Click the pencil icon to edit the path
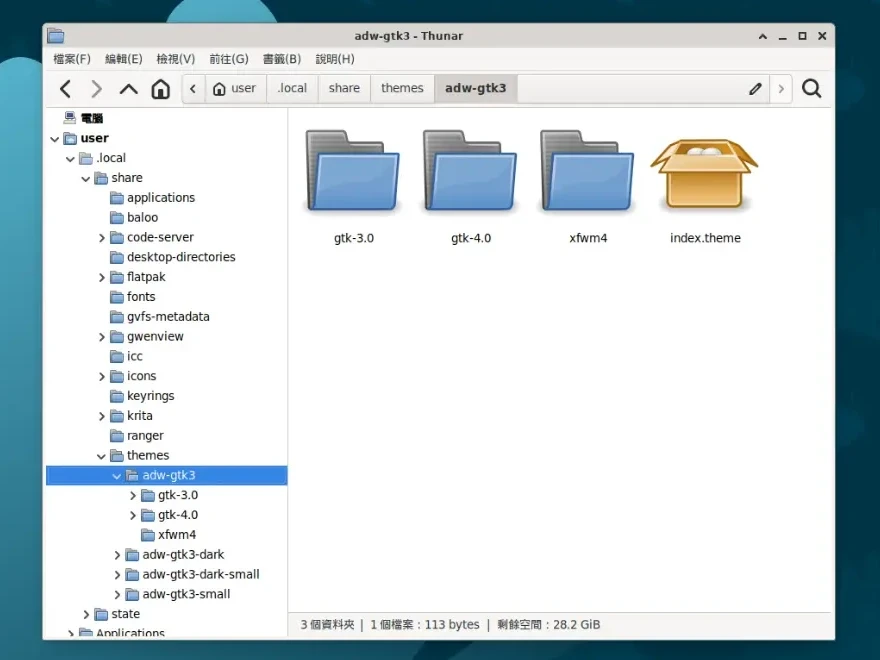 click(x=755, y=88)
